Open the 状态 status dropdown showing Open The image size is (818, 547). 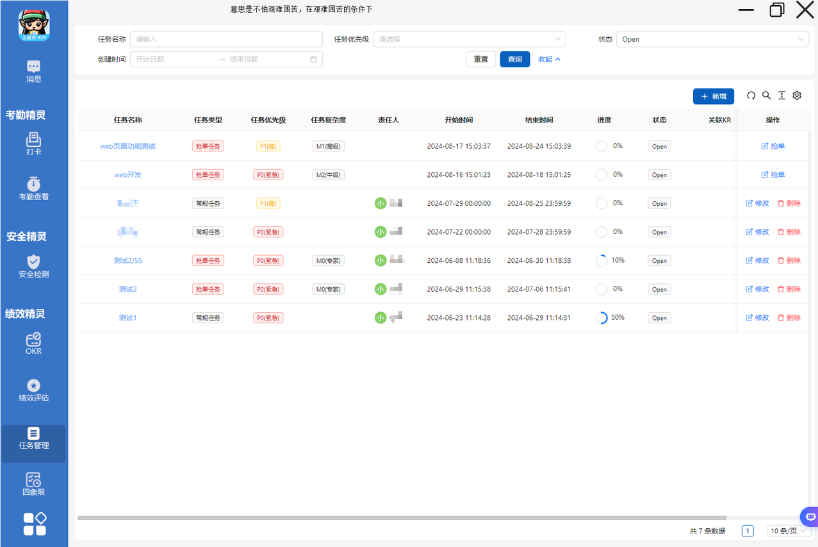712,39
